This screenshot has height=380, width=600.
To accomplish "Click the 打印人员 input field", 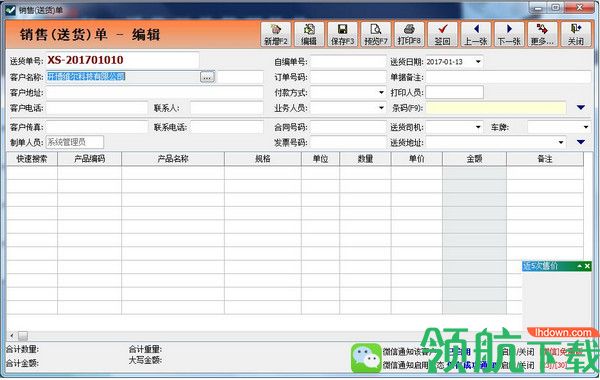I will [x=454, y=93].
